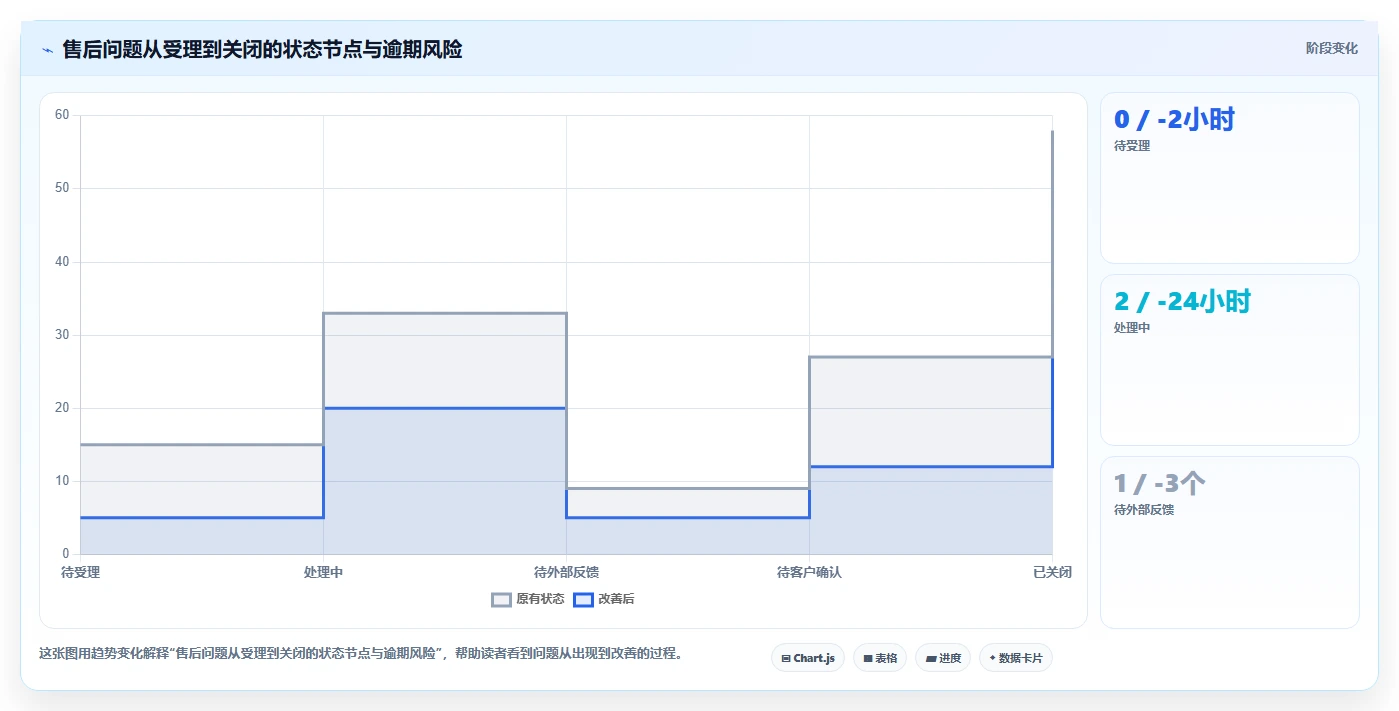This screenshot has width=1399, height=711.
Task: Click the 待外部反馈 x-axis label
Action: (566, 573)
